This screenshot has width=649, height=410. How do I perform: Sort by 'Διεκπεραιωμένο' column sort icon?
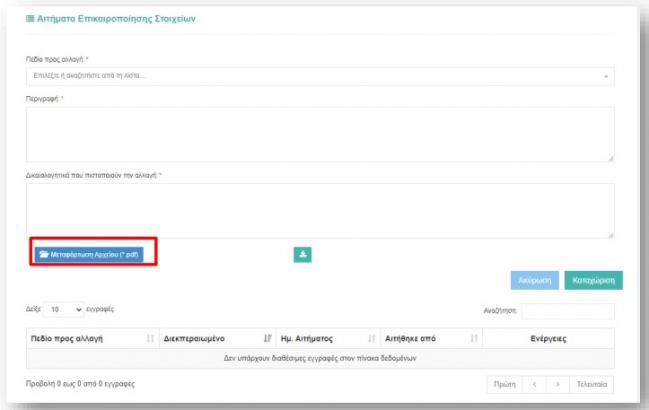coord(267,339)
